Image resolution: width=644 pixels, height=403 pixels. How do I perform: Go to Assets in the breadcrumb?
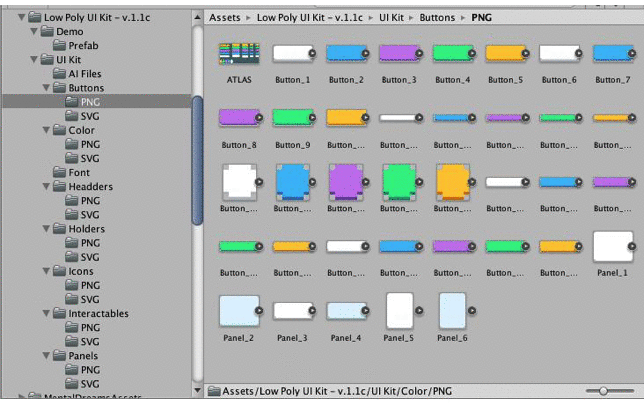click(225, 18)
